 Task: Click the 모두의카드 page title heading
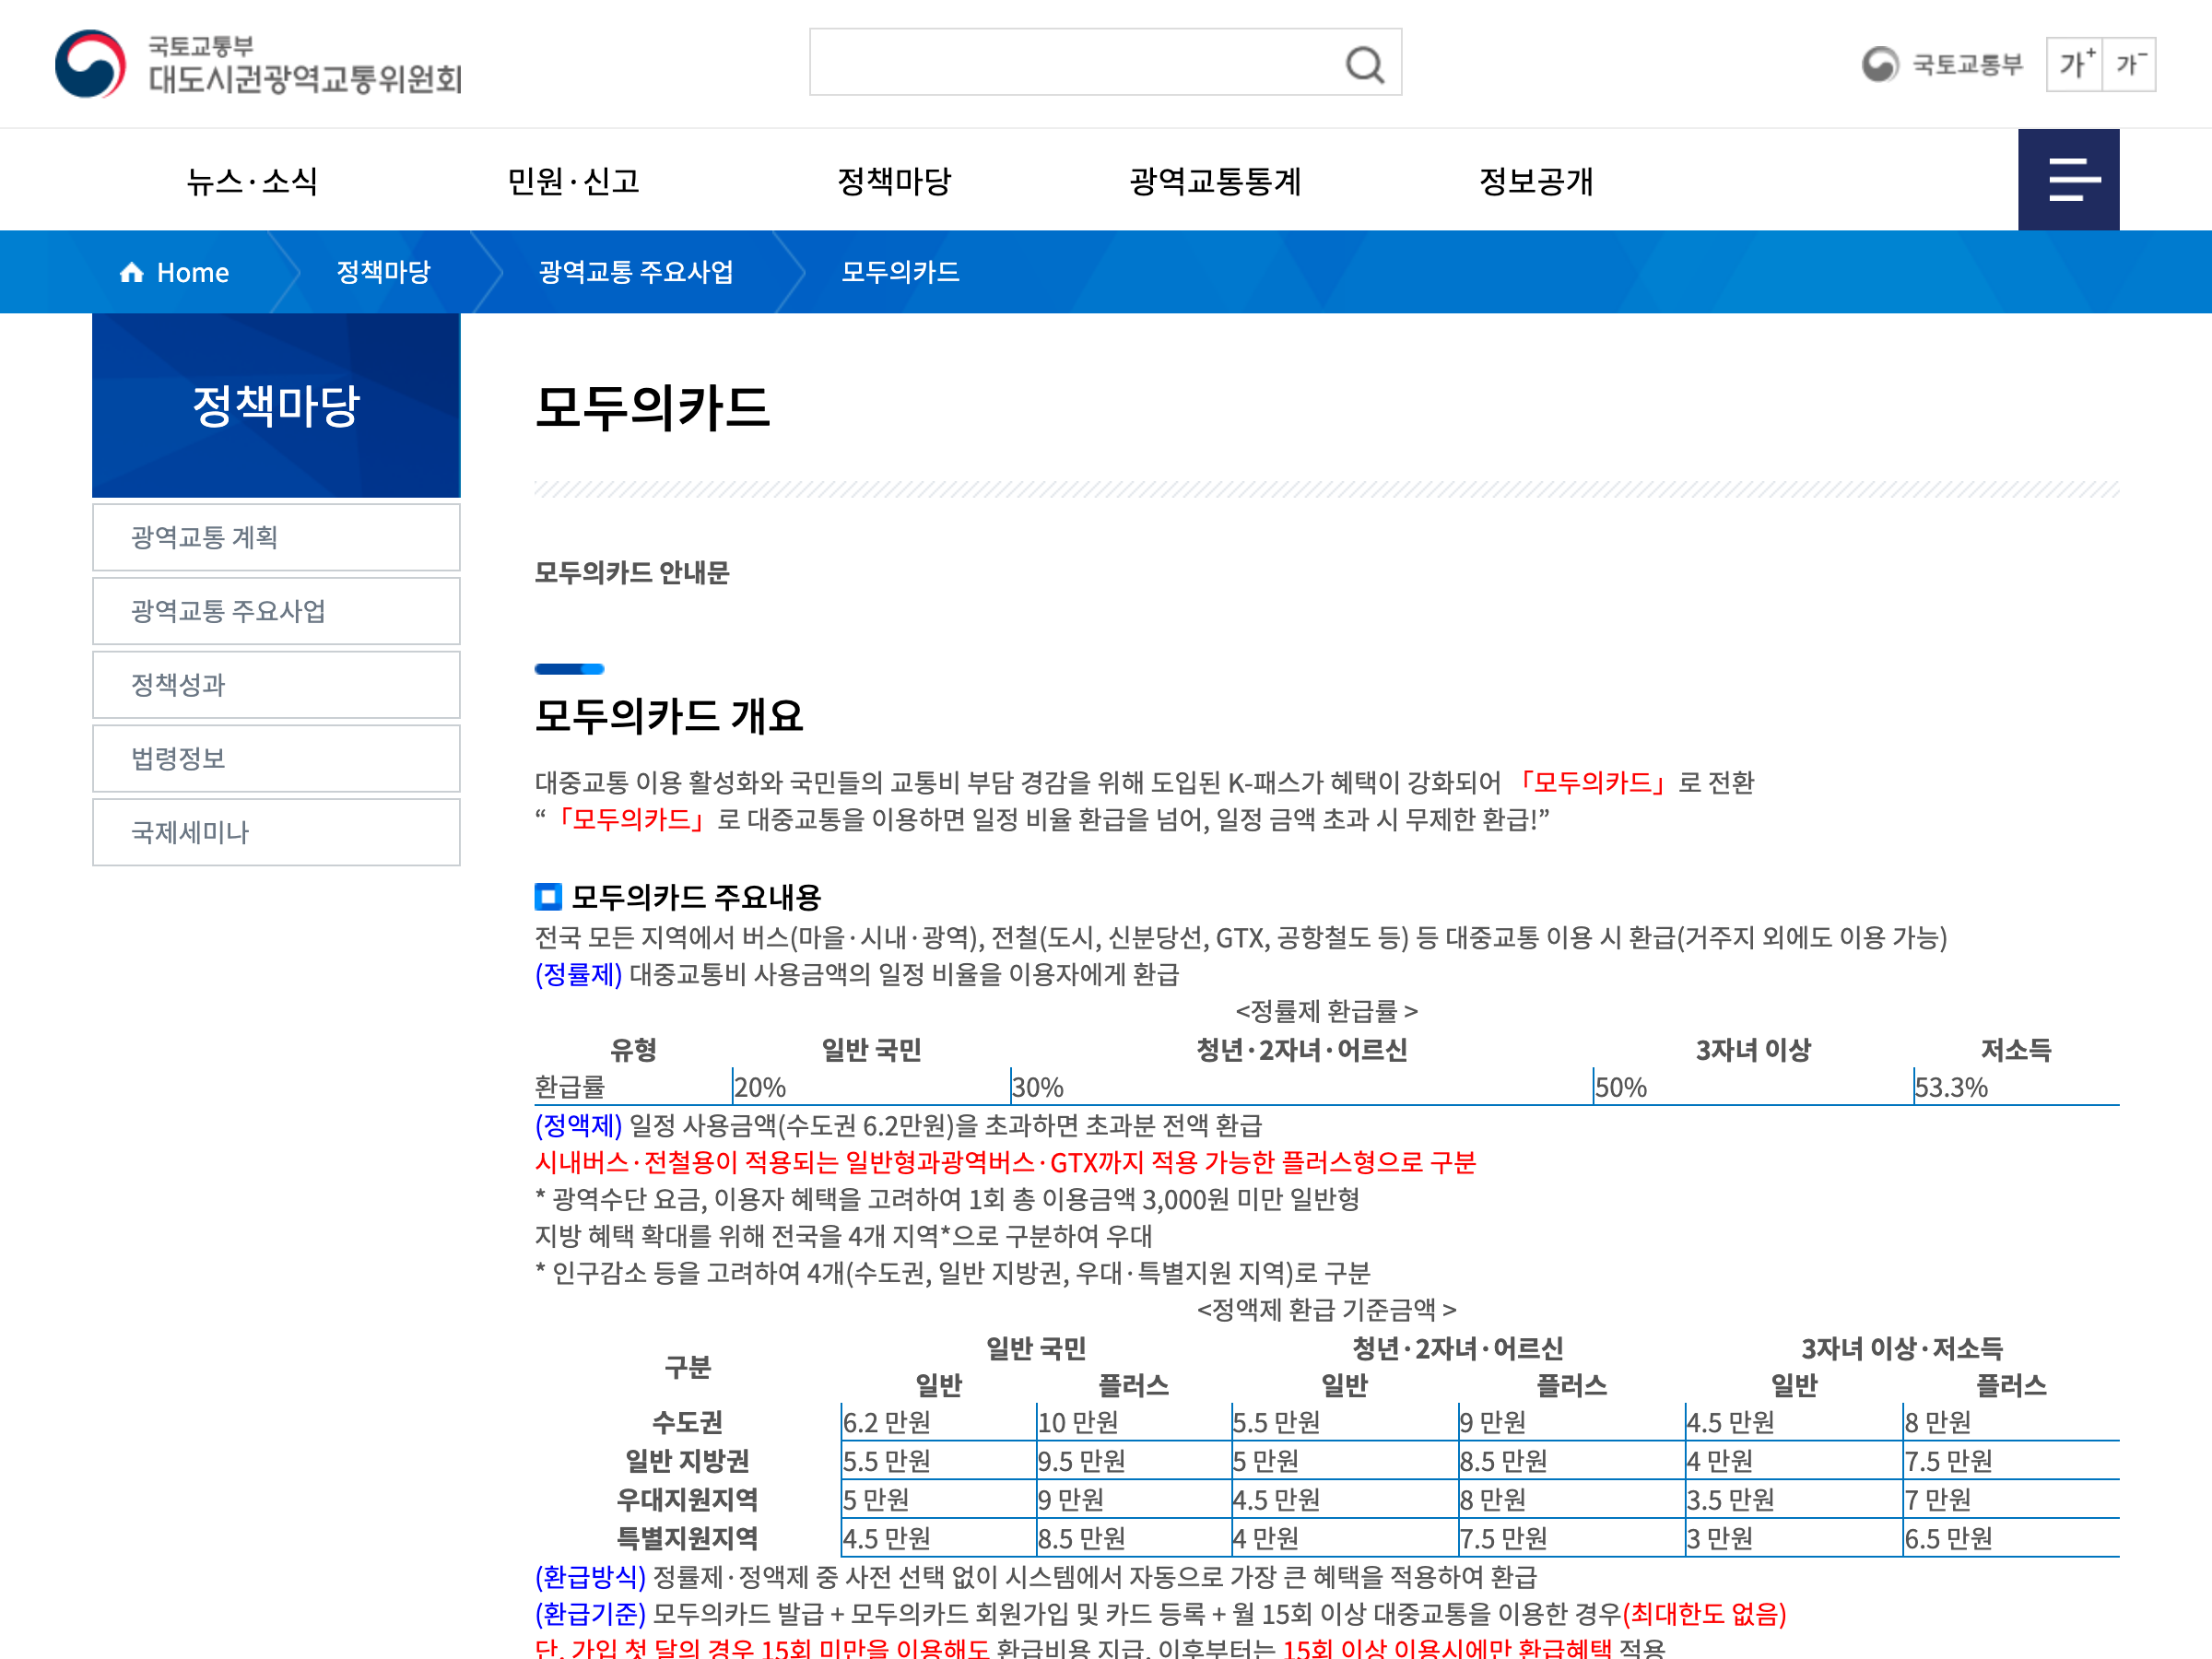(x=652, y=408)
